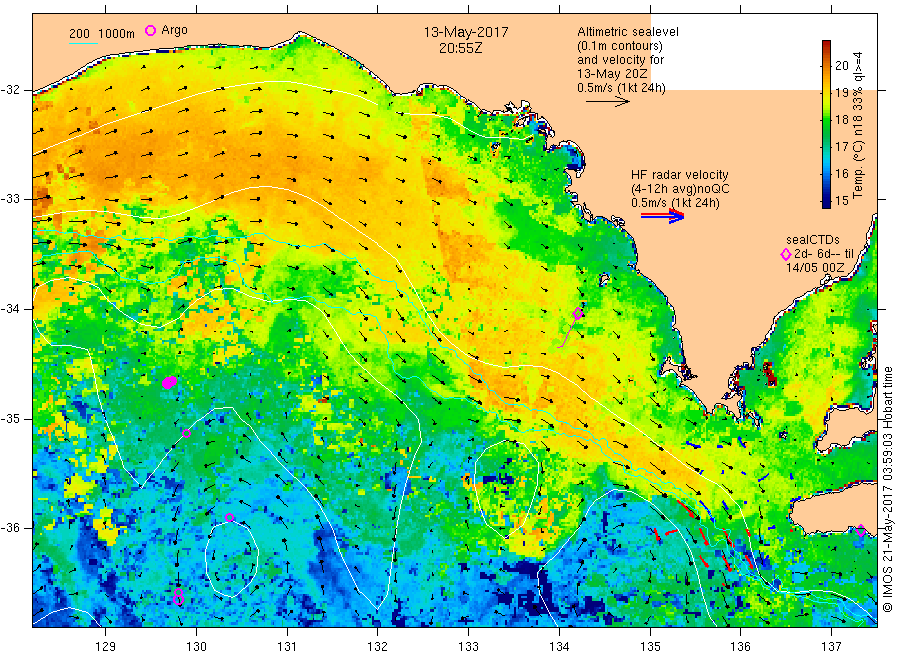900x660 pixels.
Task: Click the '16' label on the color bar
Action: (x=841, y=173)
